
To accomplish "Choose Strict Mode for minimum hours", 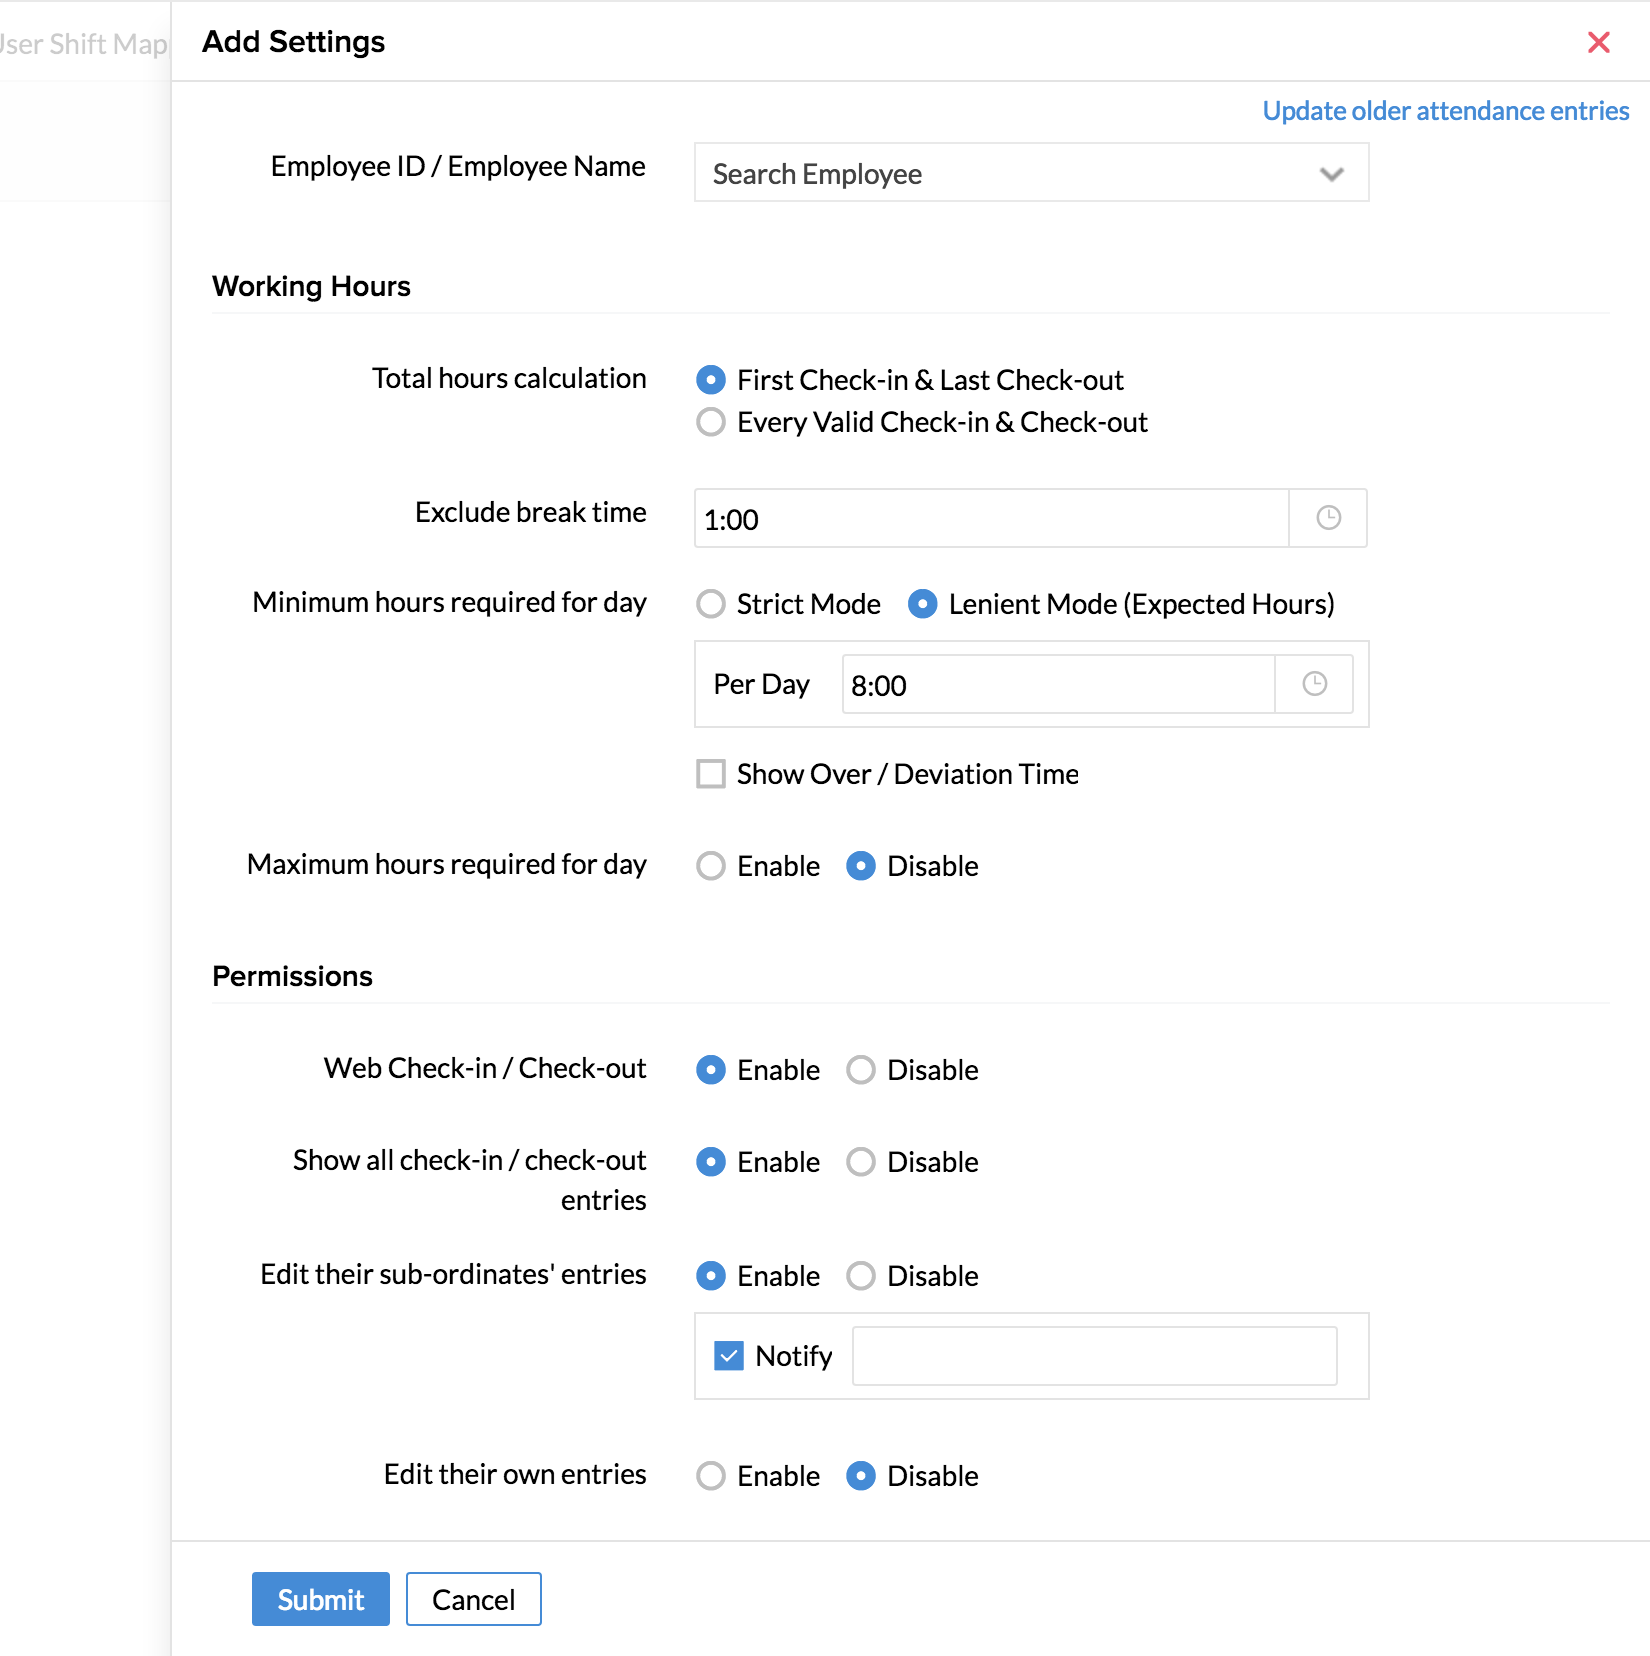I will coord(711,604).
